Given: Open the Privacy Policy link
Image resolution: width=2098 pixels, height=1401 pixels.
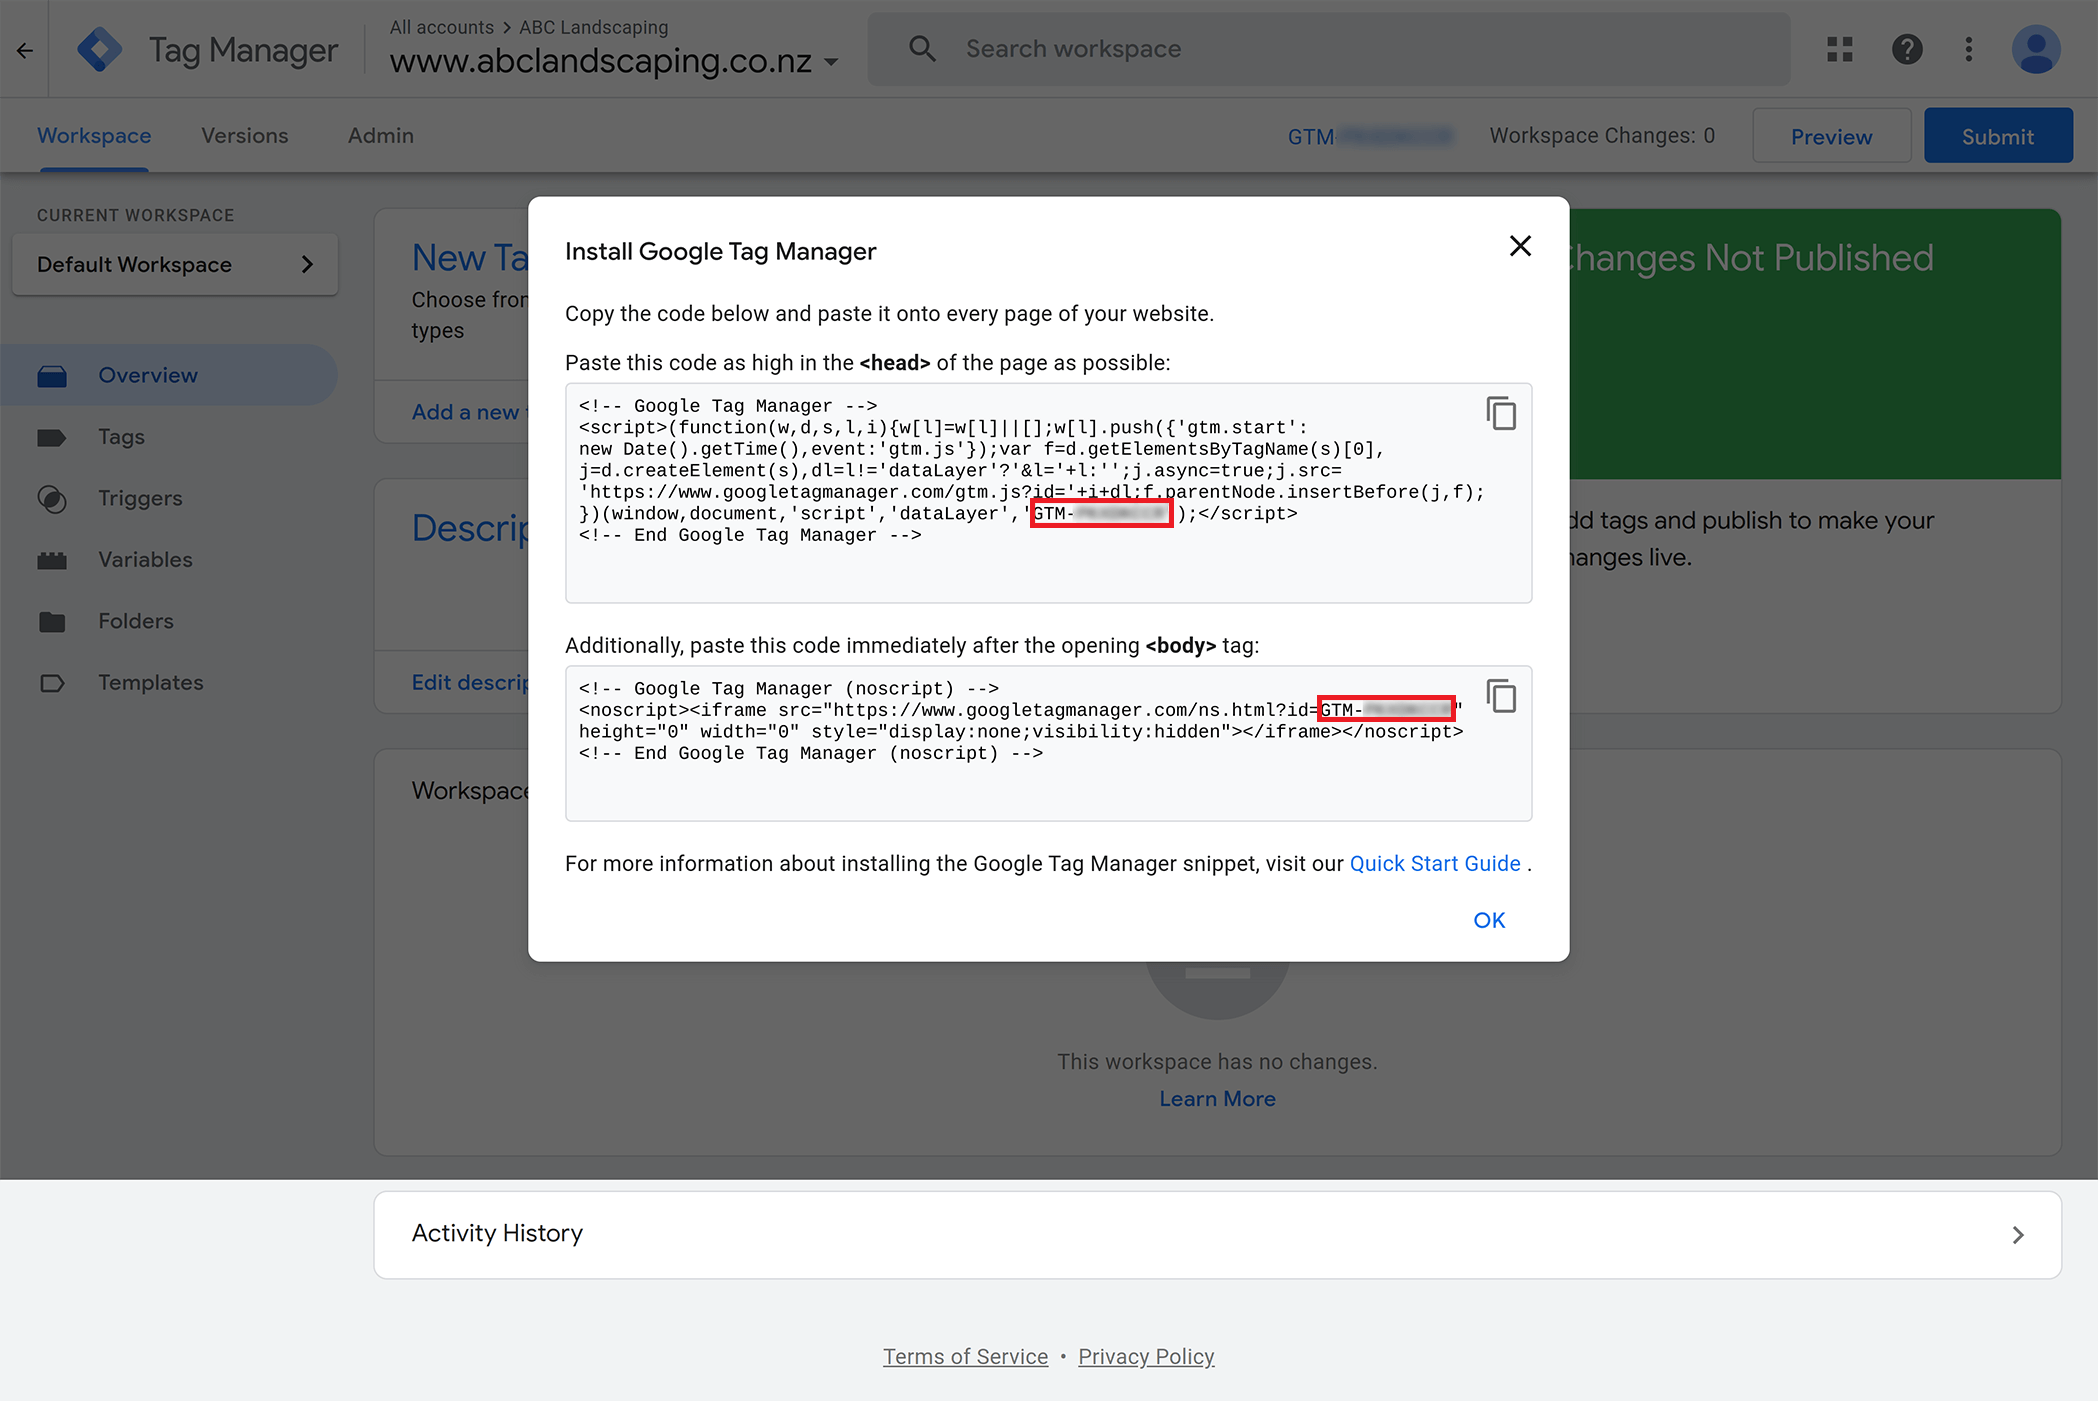Looking at the screenshot, I should click(1146, 1357).
